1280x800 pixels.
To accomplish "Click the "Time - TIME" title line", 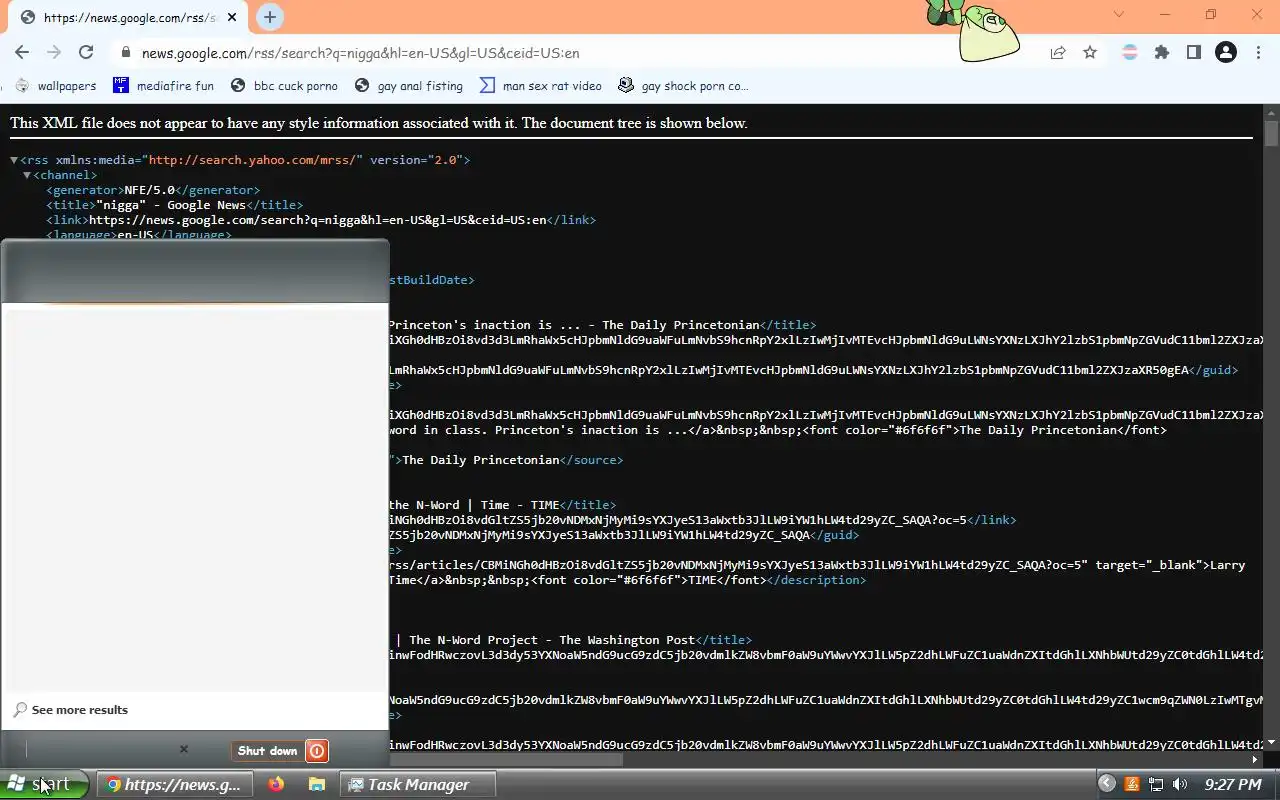I will [503, 505].
